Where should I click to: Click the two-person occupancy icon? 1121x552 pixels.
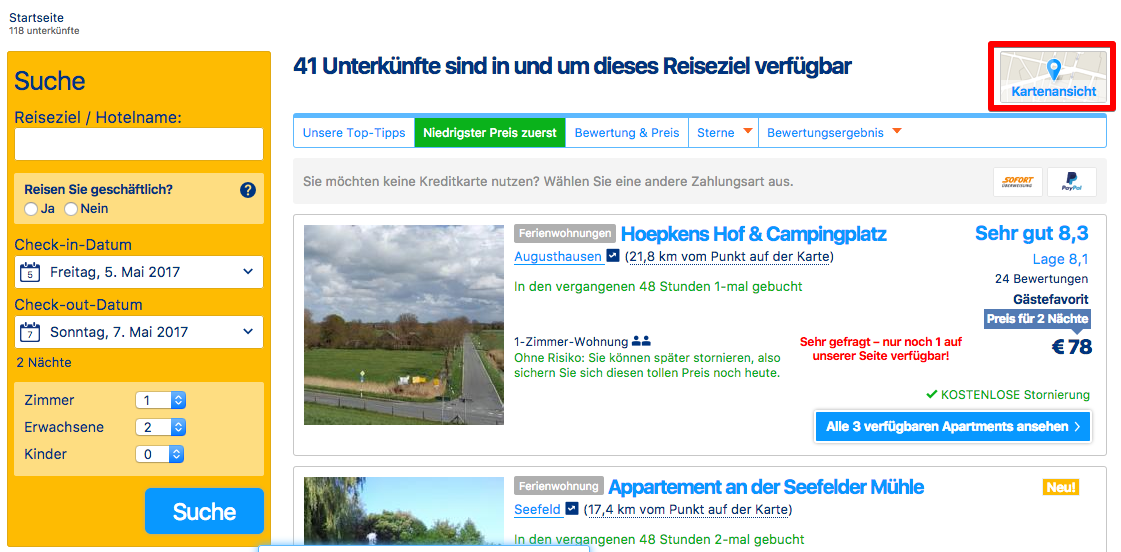tap(641, 342)
